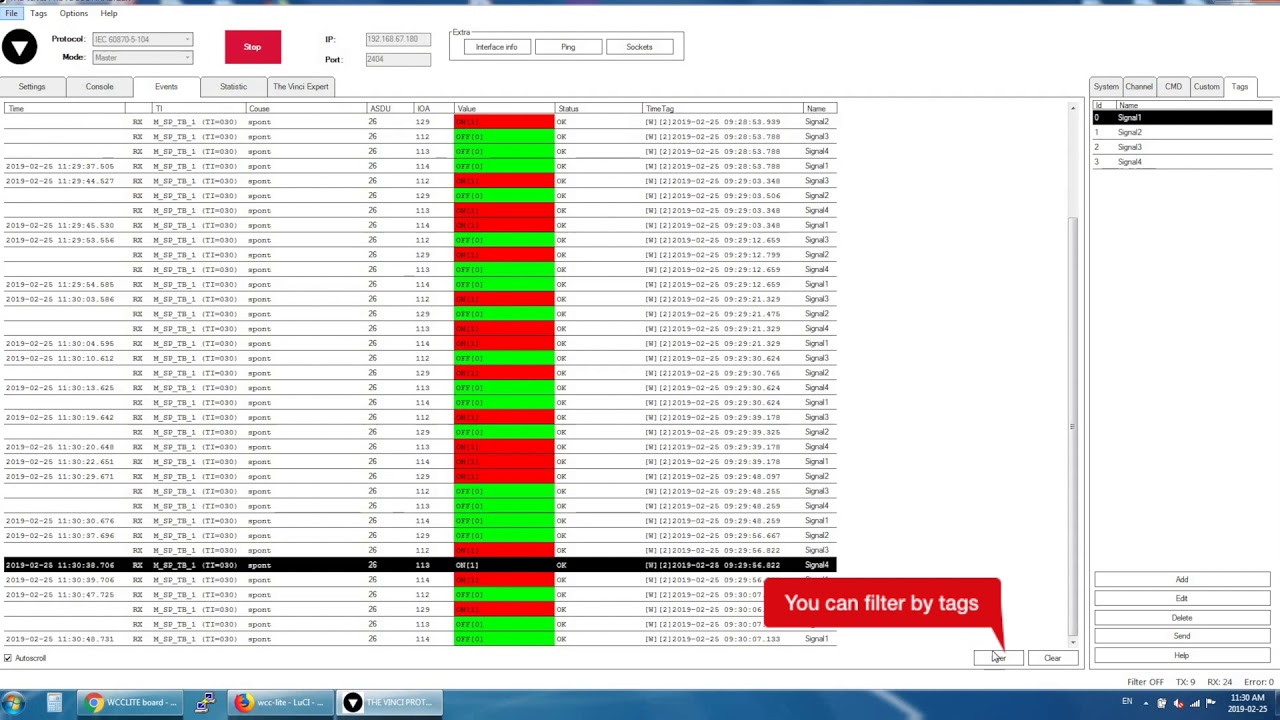Viewport: 1280px width, 720px height.
Task: Switch to the Statistic tab
Action: point(233,87)
